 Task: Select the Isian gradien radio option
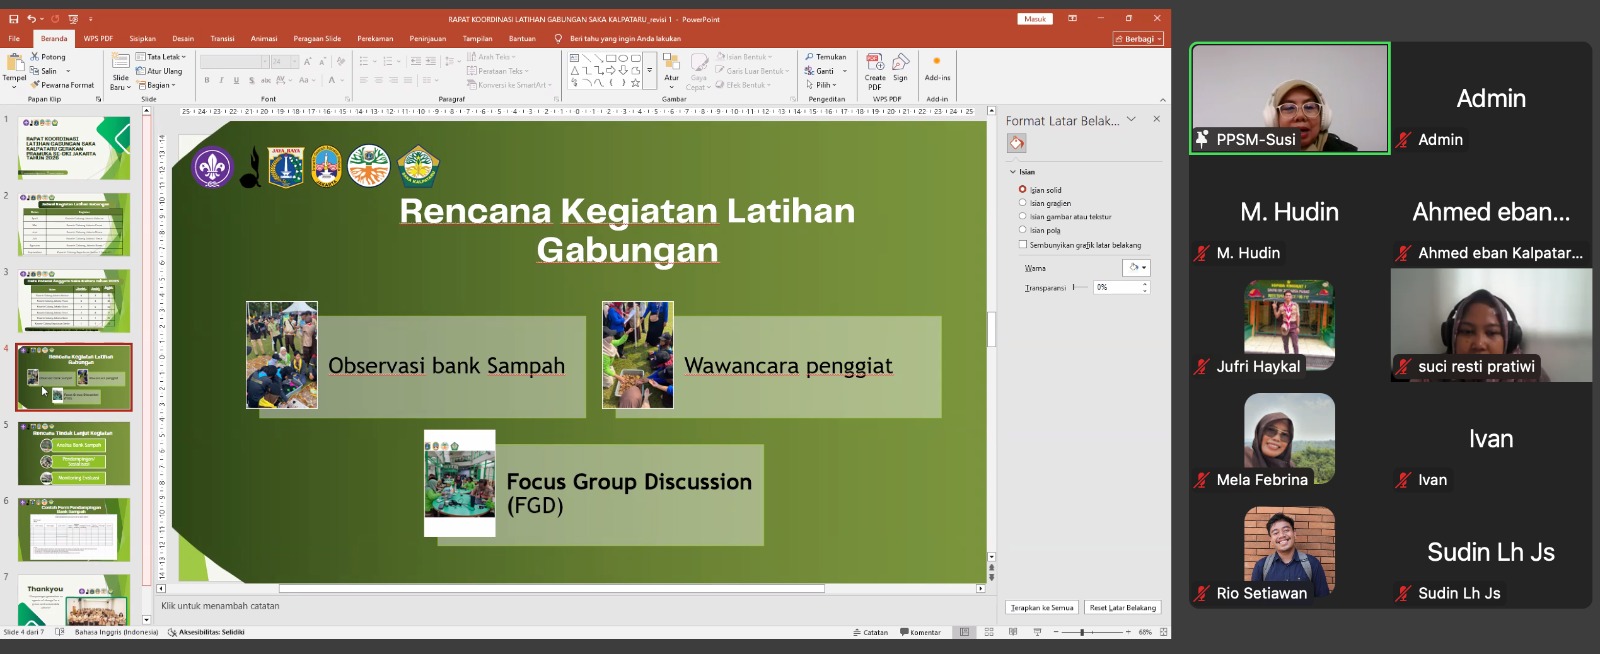1022,203
